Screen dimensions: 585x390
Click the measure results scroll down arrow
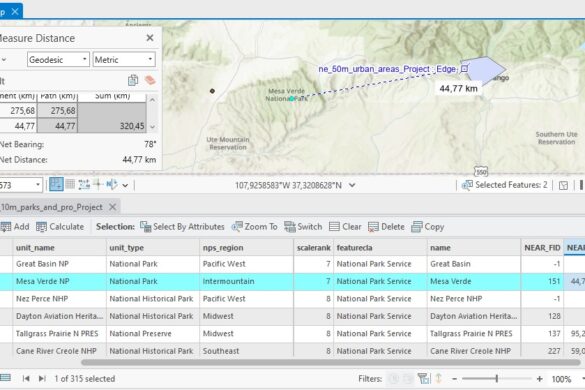[x=152, y=127]
